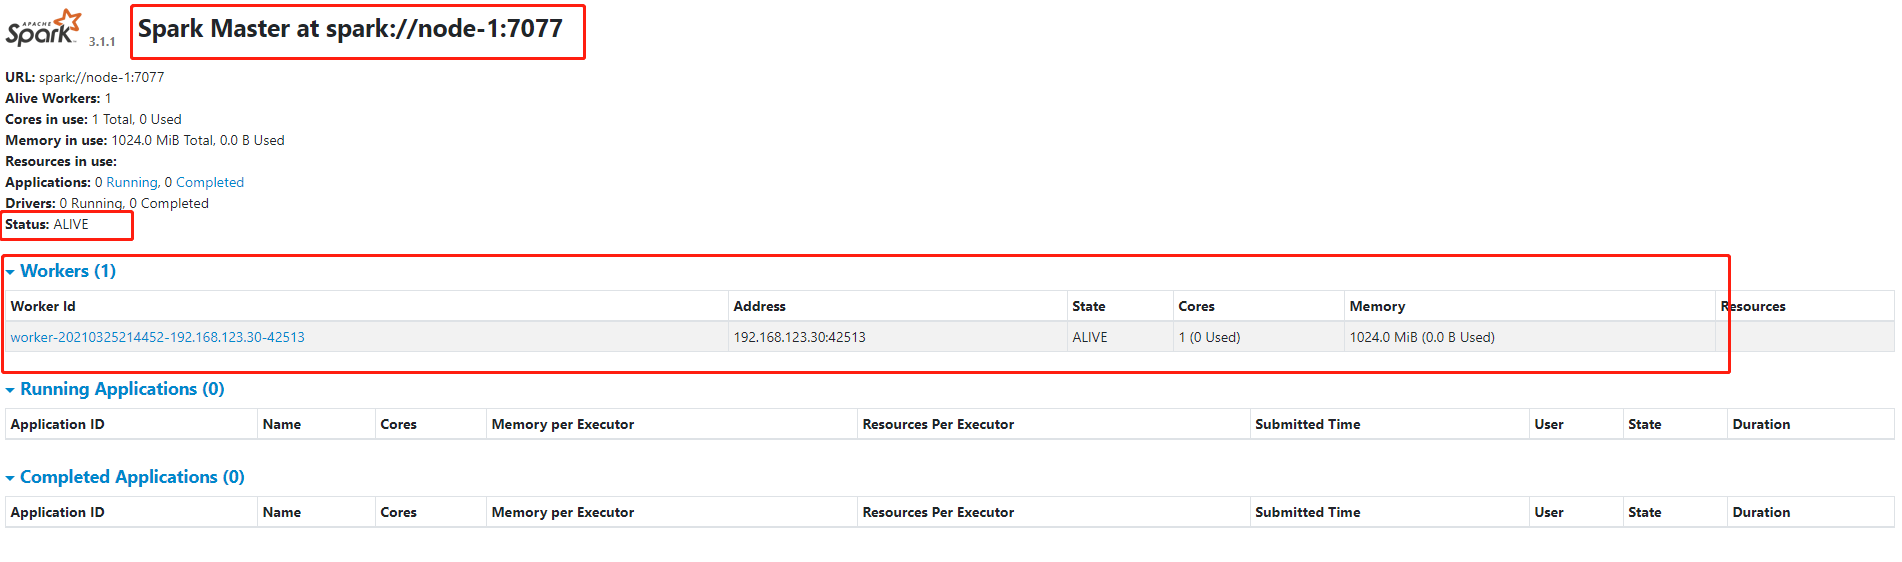Click the Workers (1) heading

point(68,271)
